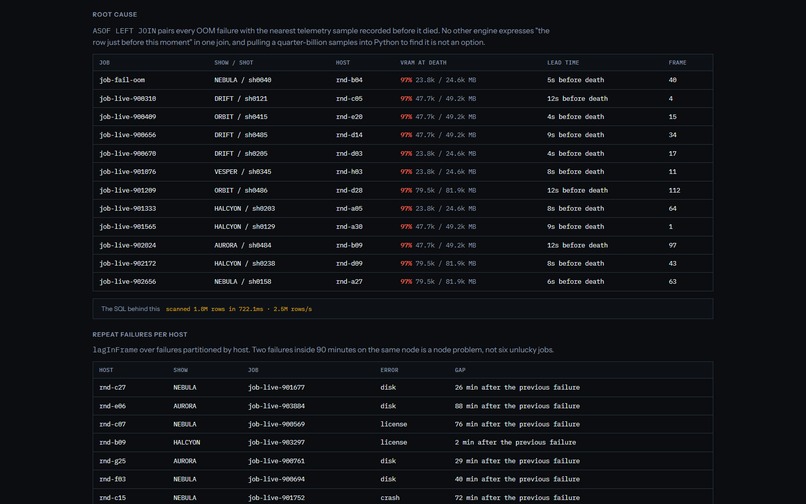Click host 'rnd-g25' cell
Image resolution: width=806 pixels, height=504 pixels.
[113, 461]
